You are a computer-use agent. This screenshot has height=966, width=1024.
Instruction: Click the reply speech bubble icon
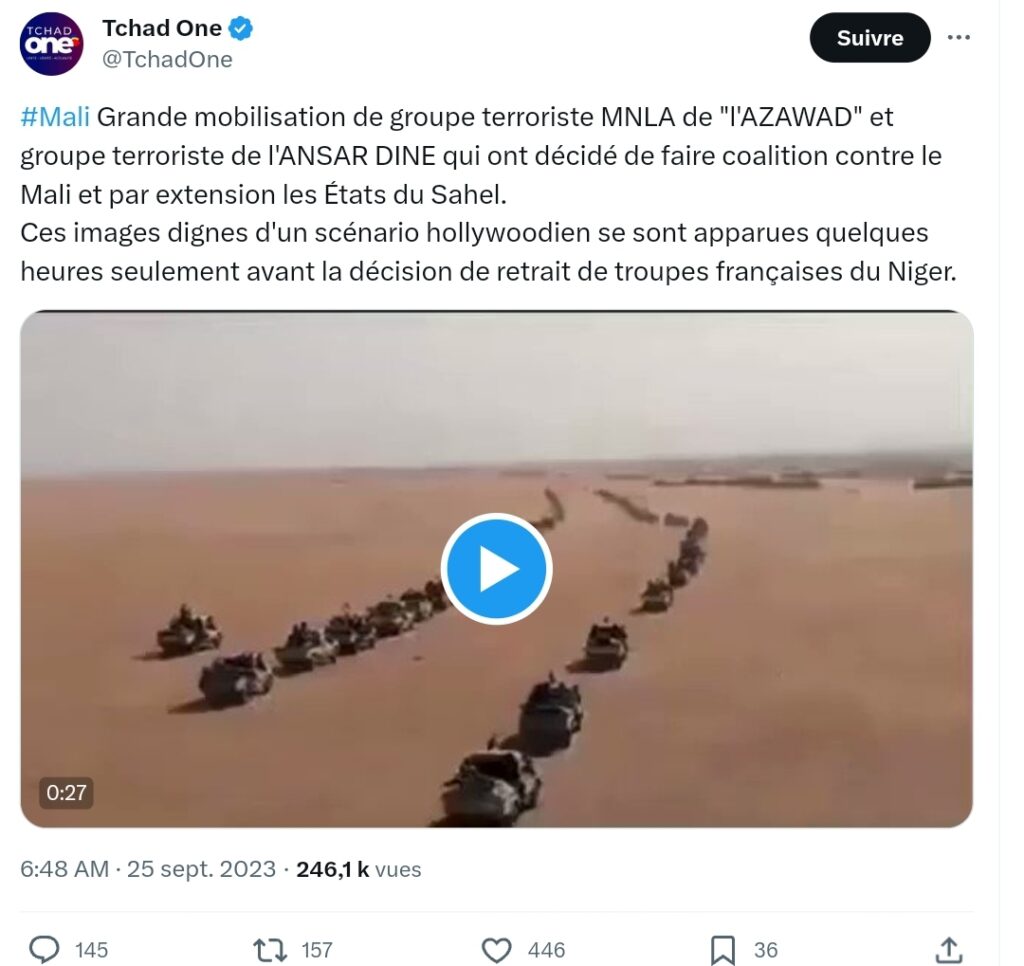pos(44,950)
